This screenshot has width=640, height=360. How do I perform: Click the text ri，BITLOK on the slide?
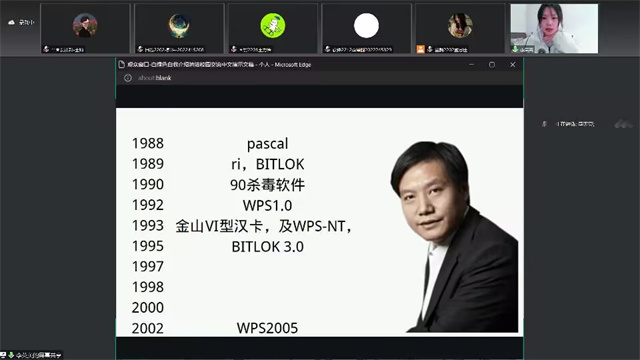pyautogui.click(x=267, y=164)
